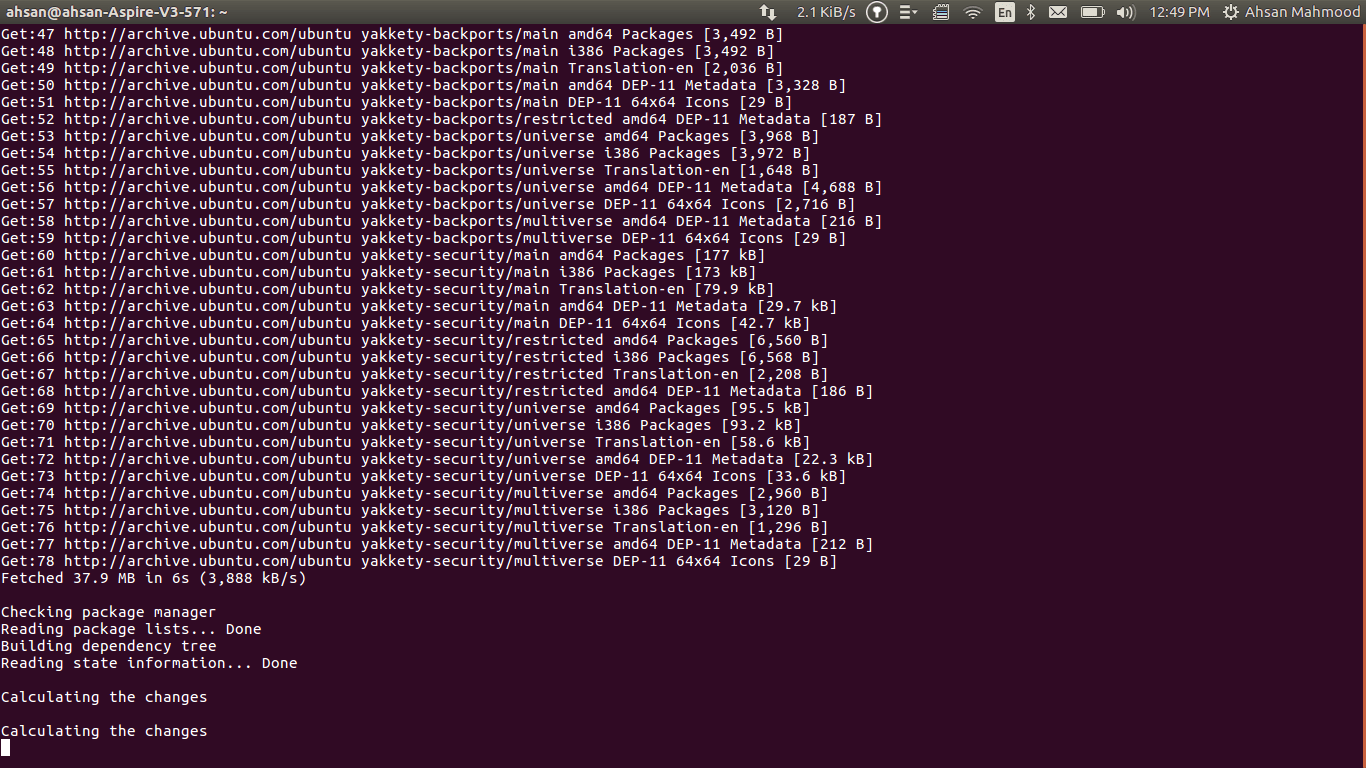1366x768 pixels.
Task: Click the Get:51 DEP-11 64x64 Icons line
Action: click(x=397, y=102)
